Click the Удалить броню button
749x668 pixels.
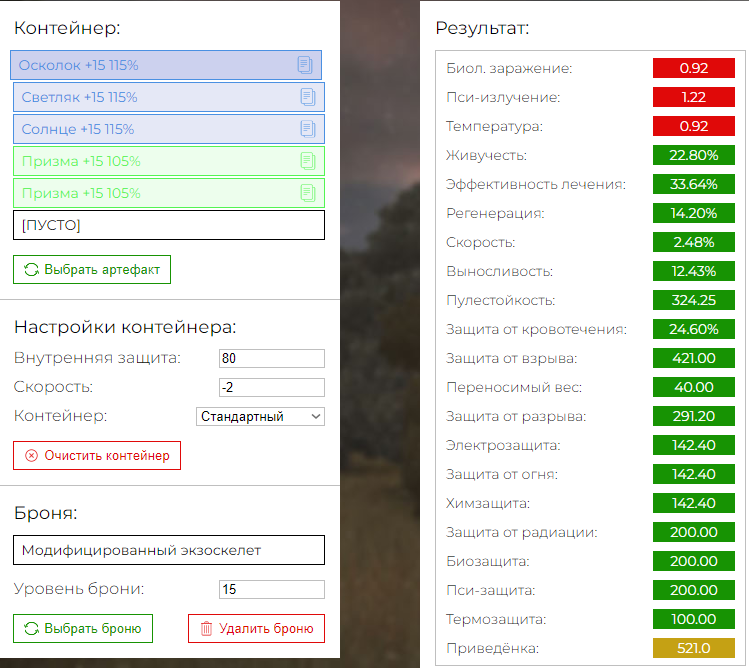[257, 628]
